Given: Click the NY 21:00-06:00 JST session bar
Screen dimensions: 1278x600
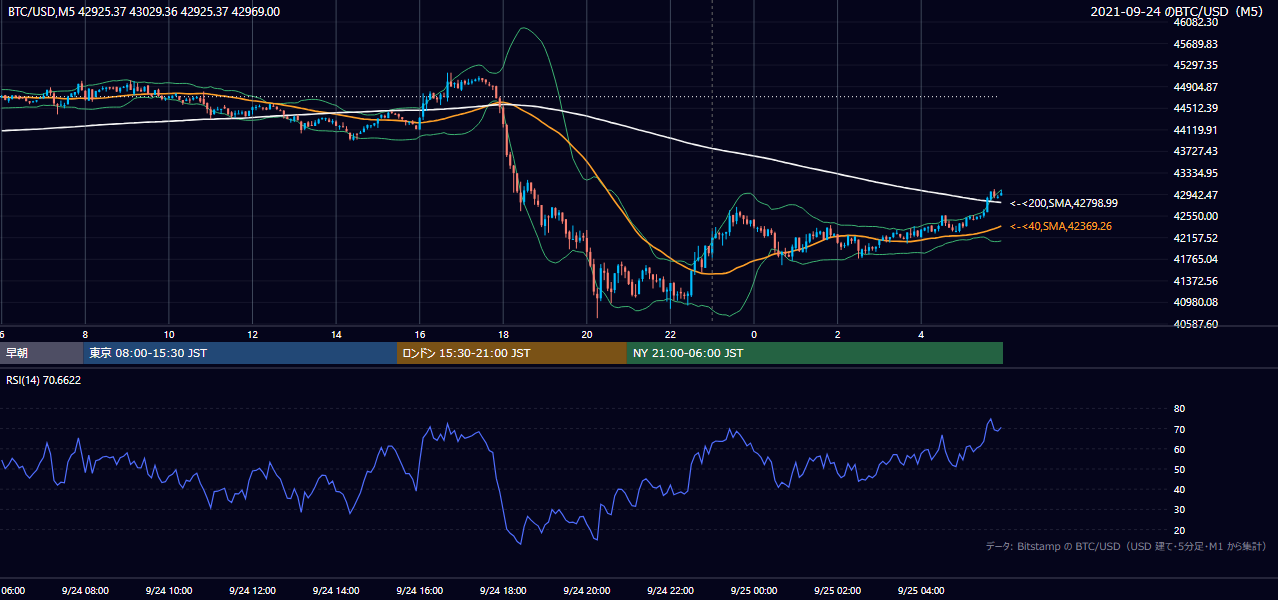Looking at the screenshot, I should click(815, 353).
